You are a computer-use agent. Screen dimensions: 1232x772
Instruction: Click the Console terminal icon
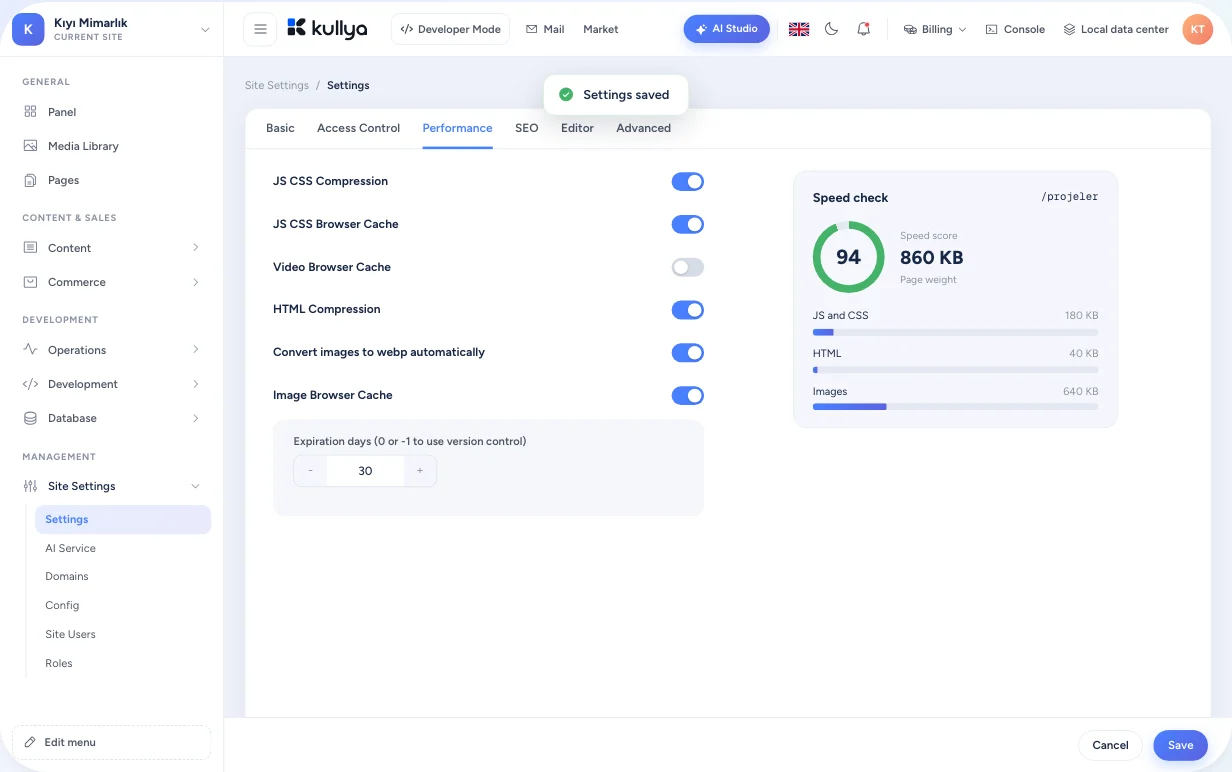[x=991, y=29]
